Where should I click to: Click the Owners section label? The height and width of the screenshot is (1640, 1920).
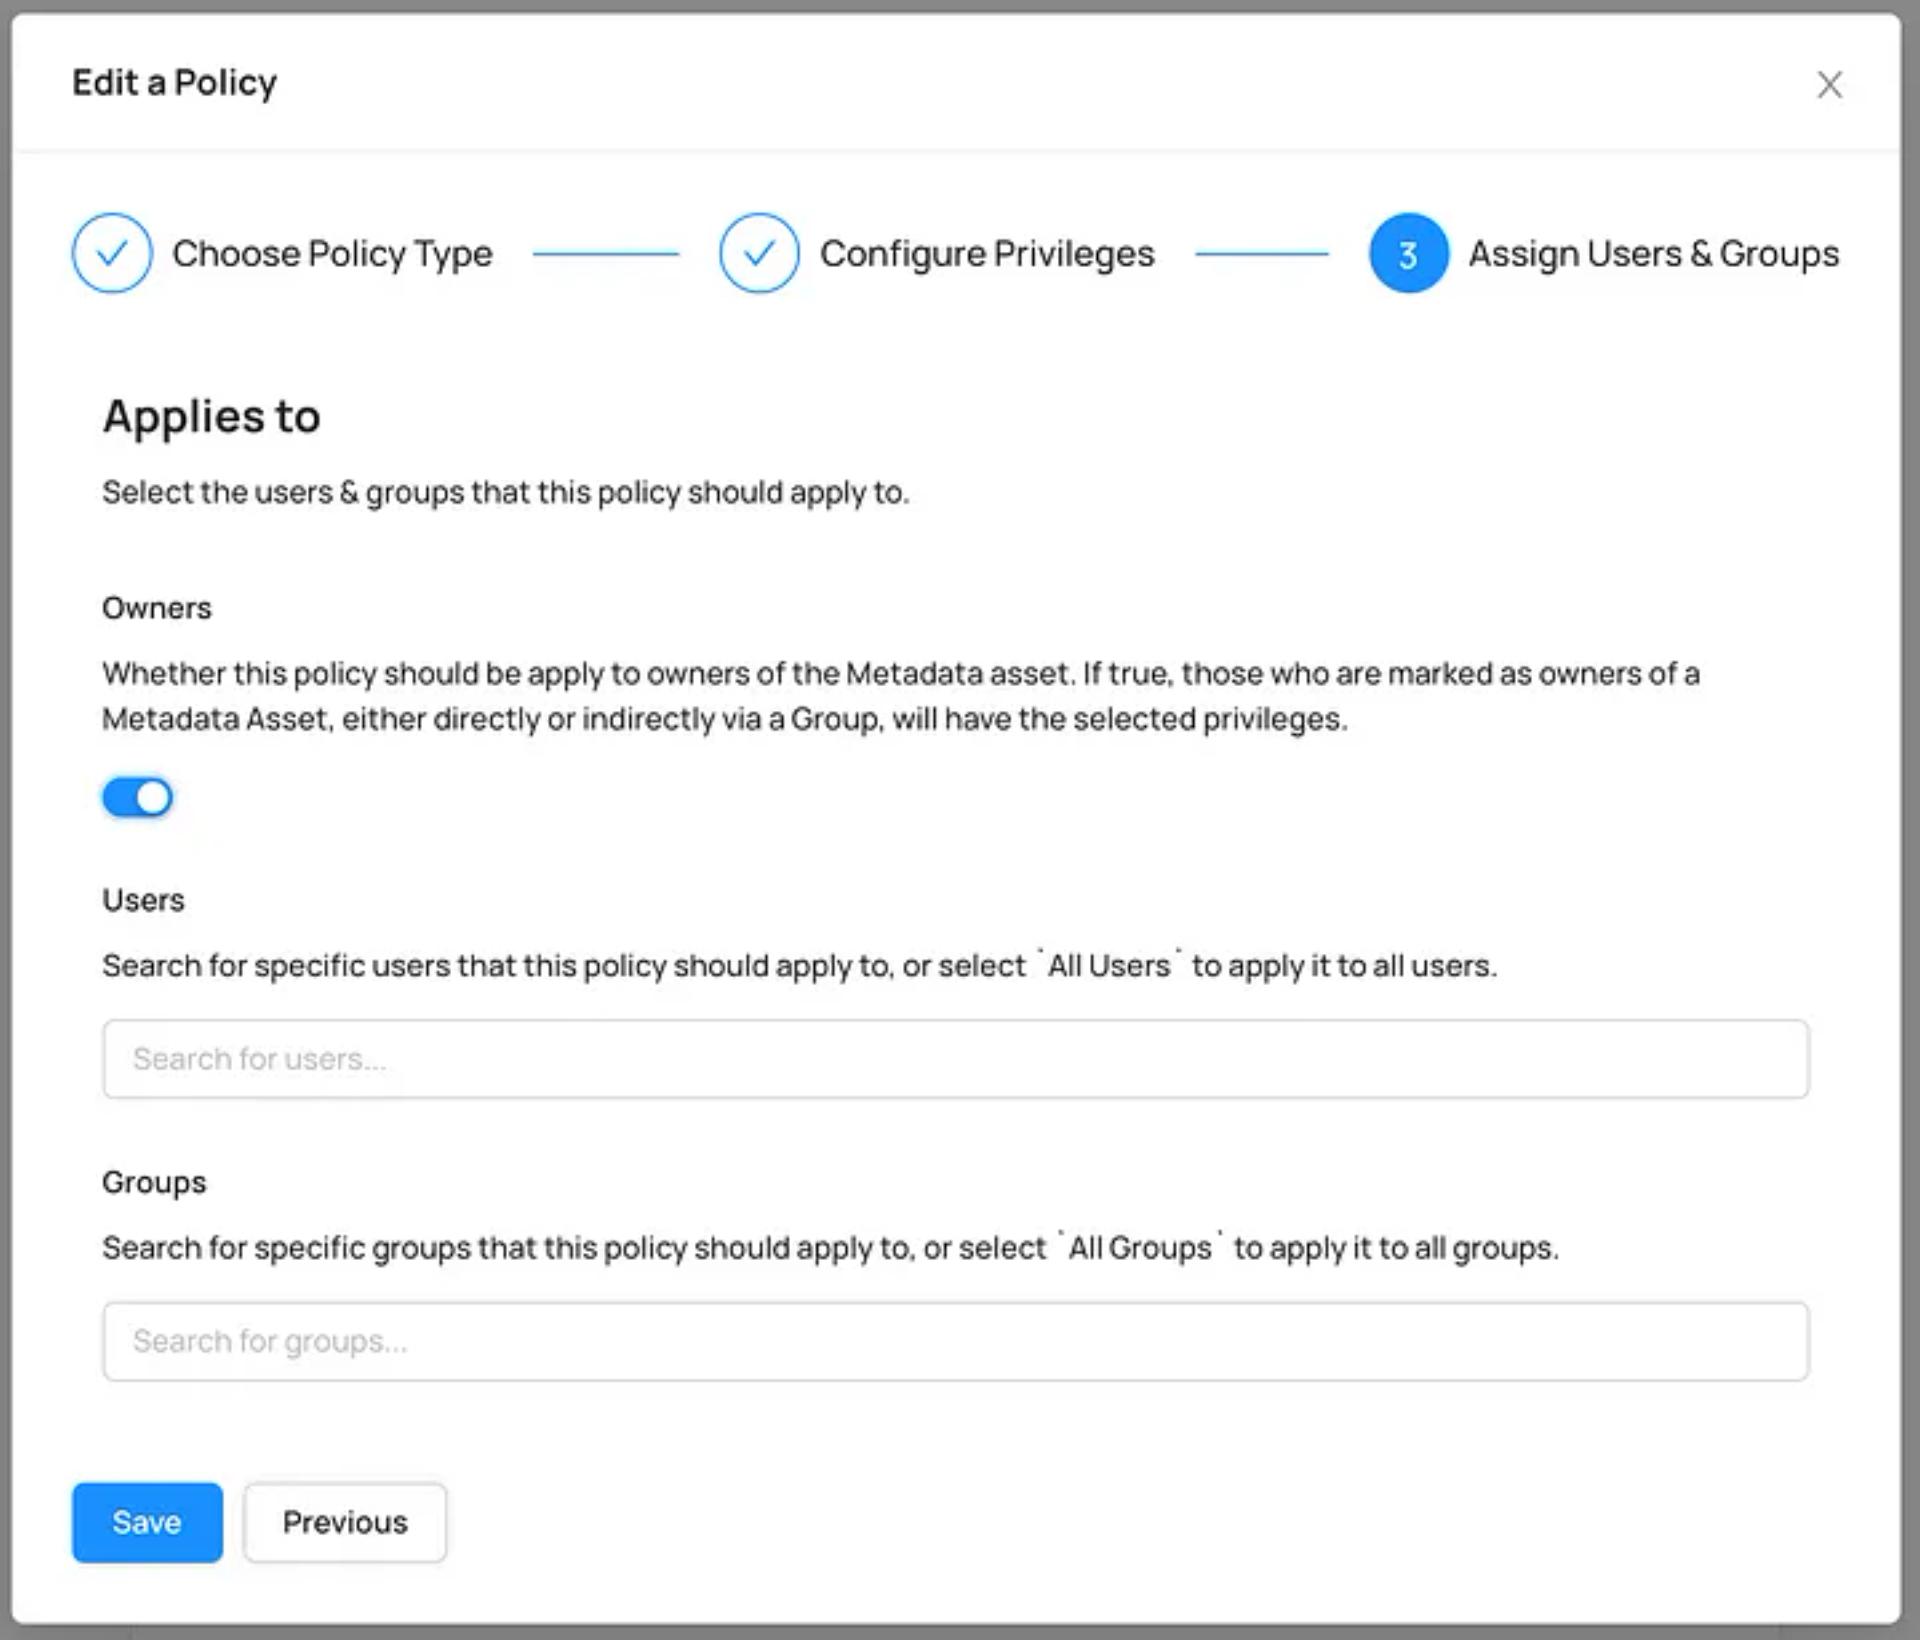pos(157,608)
